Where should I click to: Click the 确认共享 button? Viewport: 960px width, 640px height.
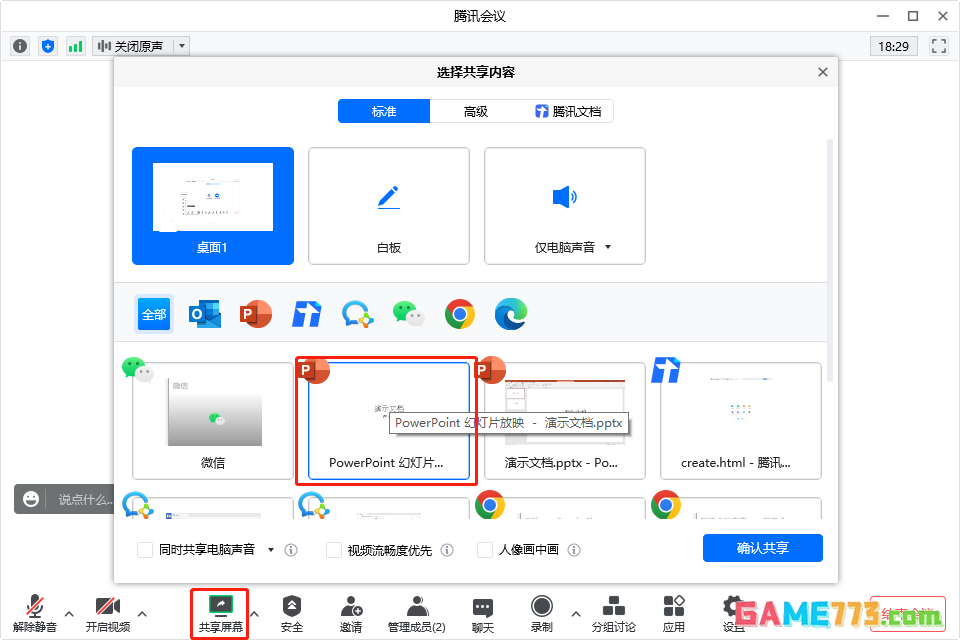pyautogui.click(x=762, y=548)
